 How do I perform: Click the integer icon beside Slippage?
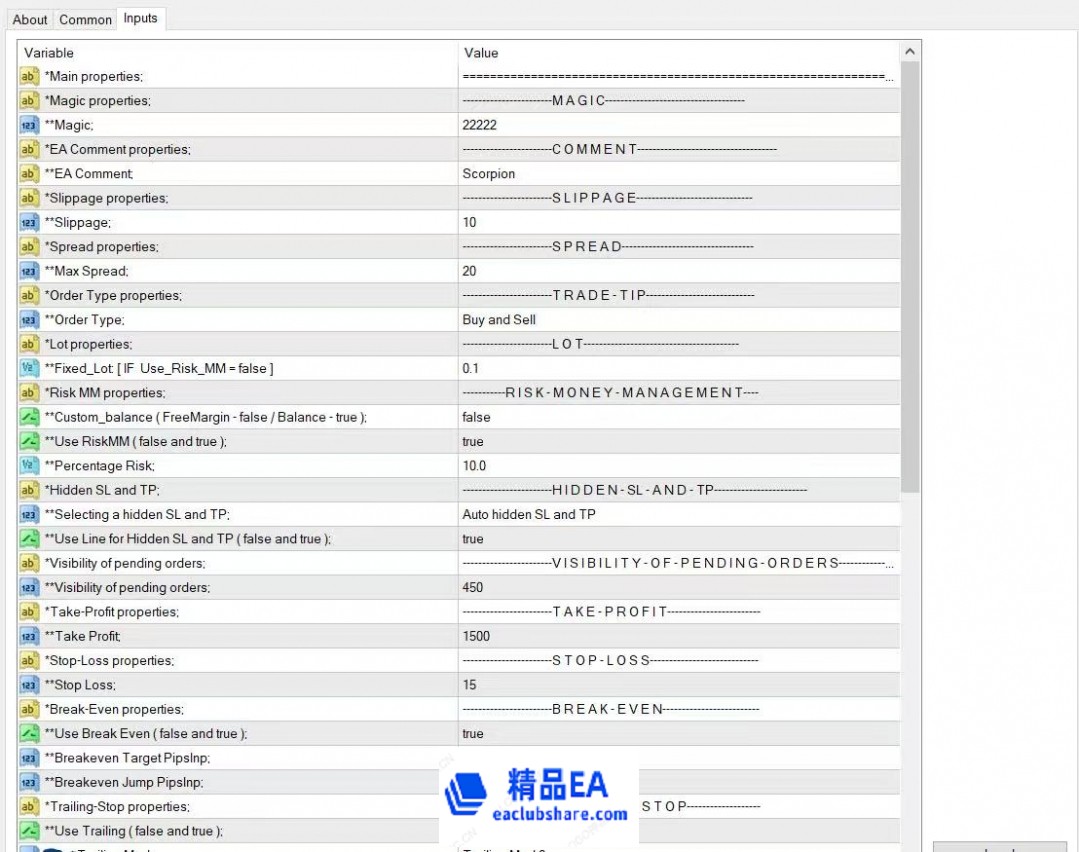tap(29, 222)
